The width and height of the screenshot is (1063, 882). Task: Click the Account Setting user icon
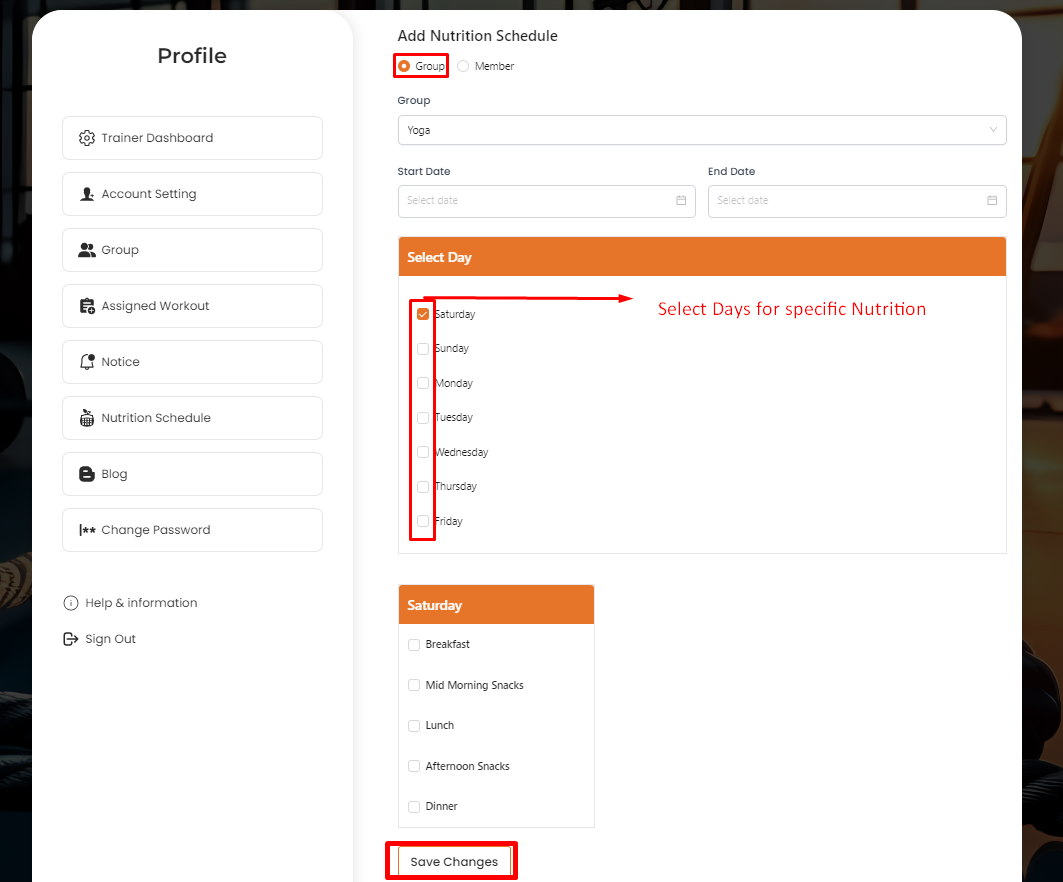pos(87,194)
